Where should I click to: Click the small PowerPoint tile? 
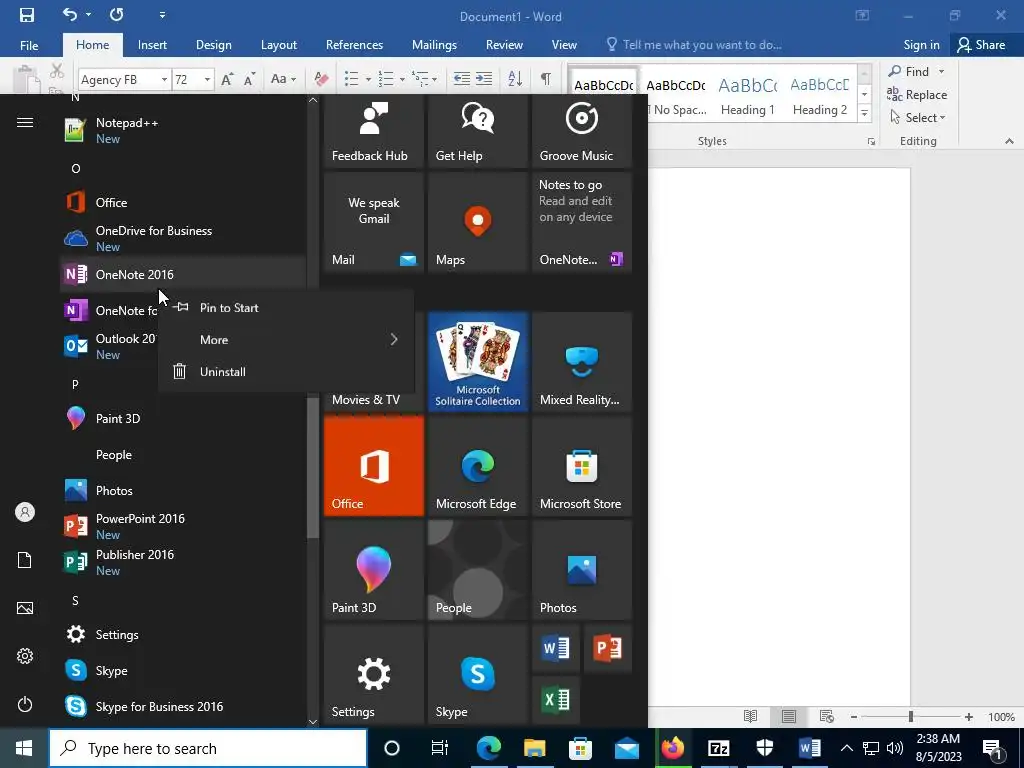click(x=608, y=648)
